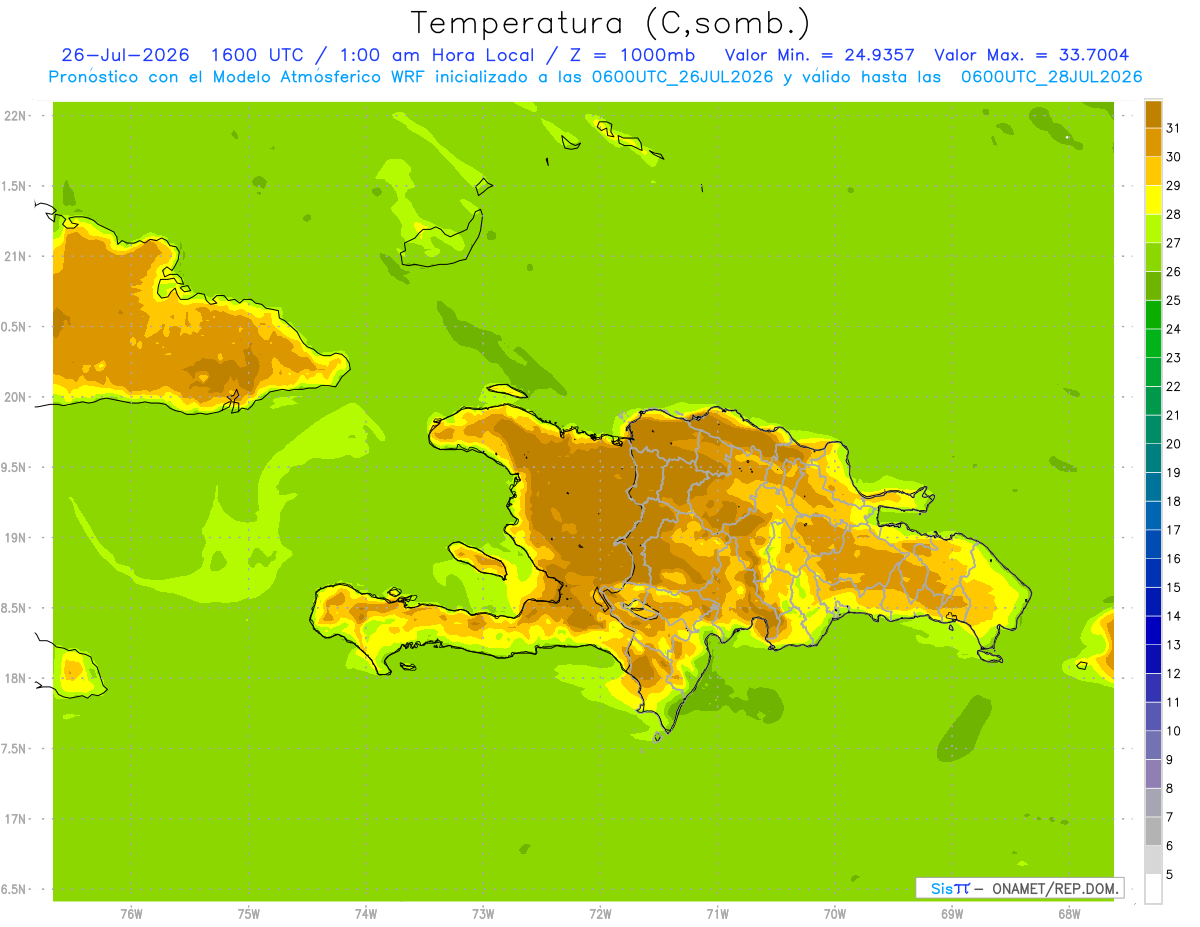Viewport: 1200px width, 927px height.
Task: Click the "71W" longitude label
Action: tap(717, 914)
